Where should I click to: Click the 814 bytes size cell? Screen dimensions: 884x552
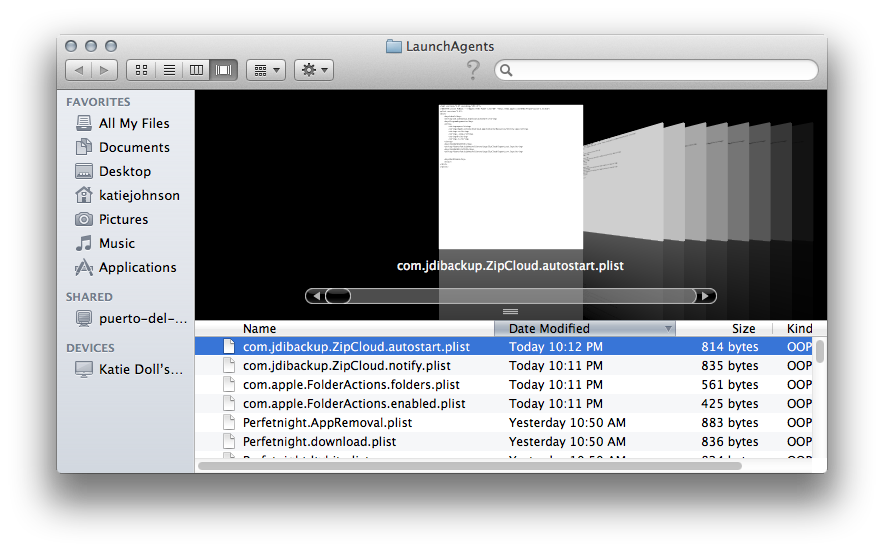[x=730, y=347]
